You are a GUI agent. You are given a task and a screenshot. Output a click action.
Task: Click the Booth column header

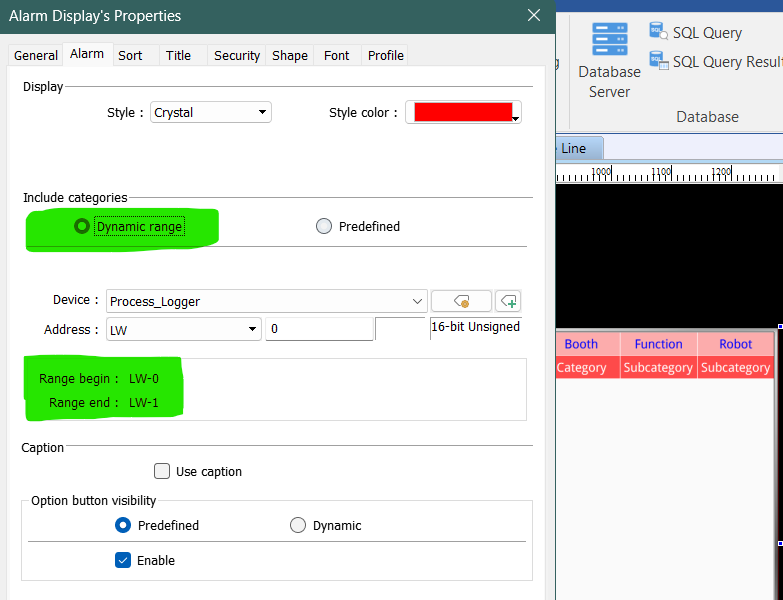coord(581,344)
